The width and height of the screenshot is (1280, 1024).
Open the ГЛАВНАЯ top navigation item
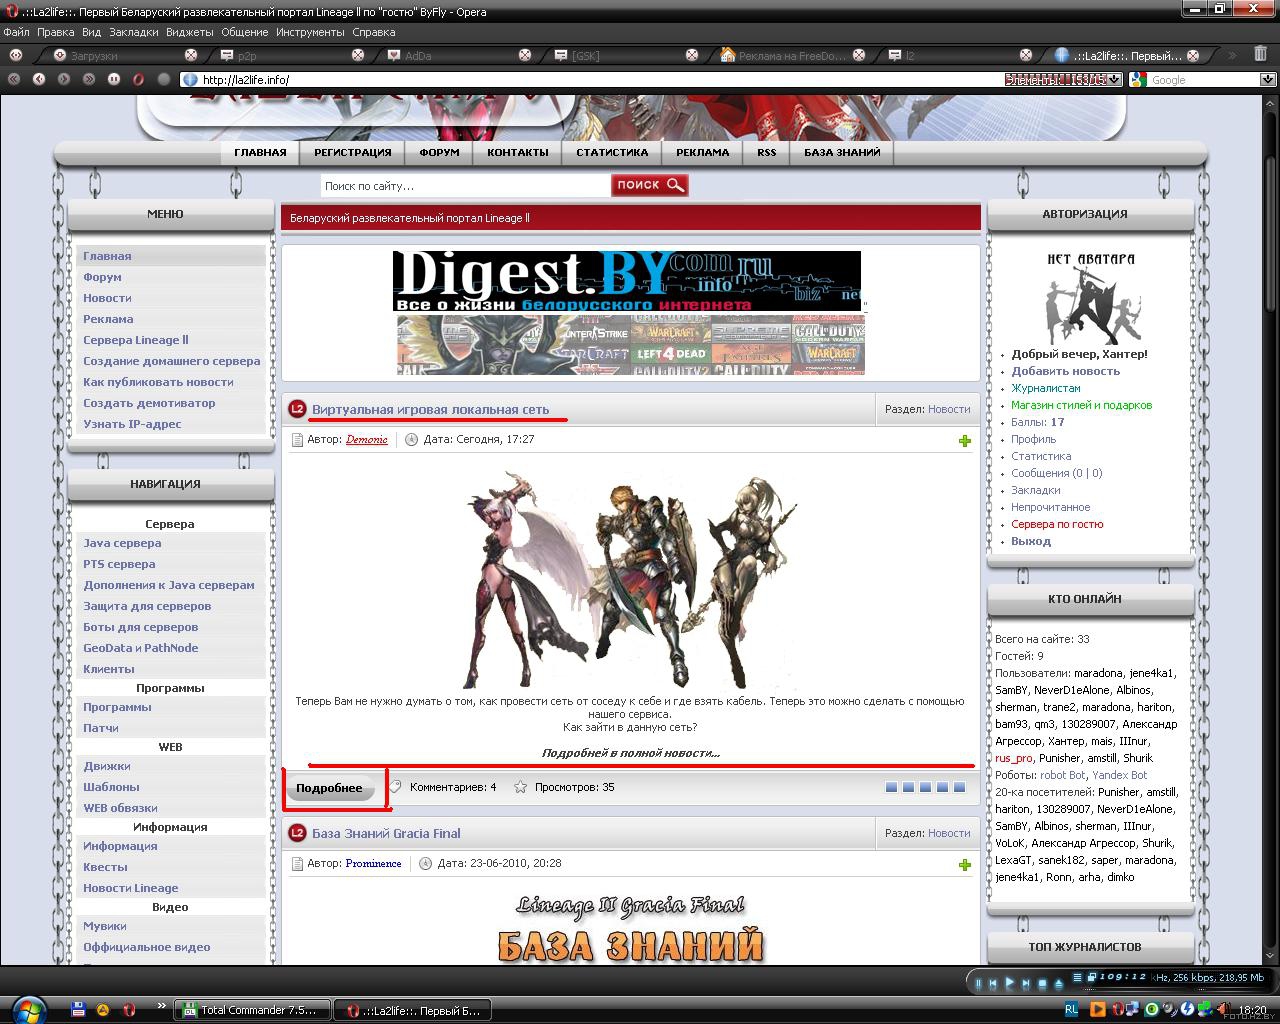click(x=260, y=152)
